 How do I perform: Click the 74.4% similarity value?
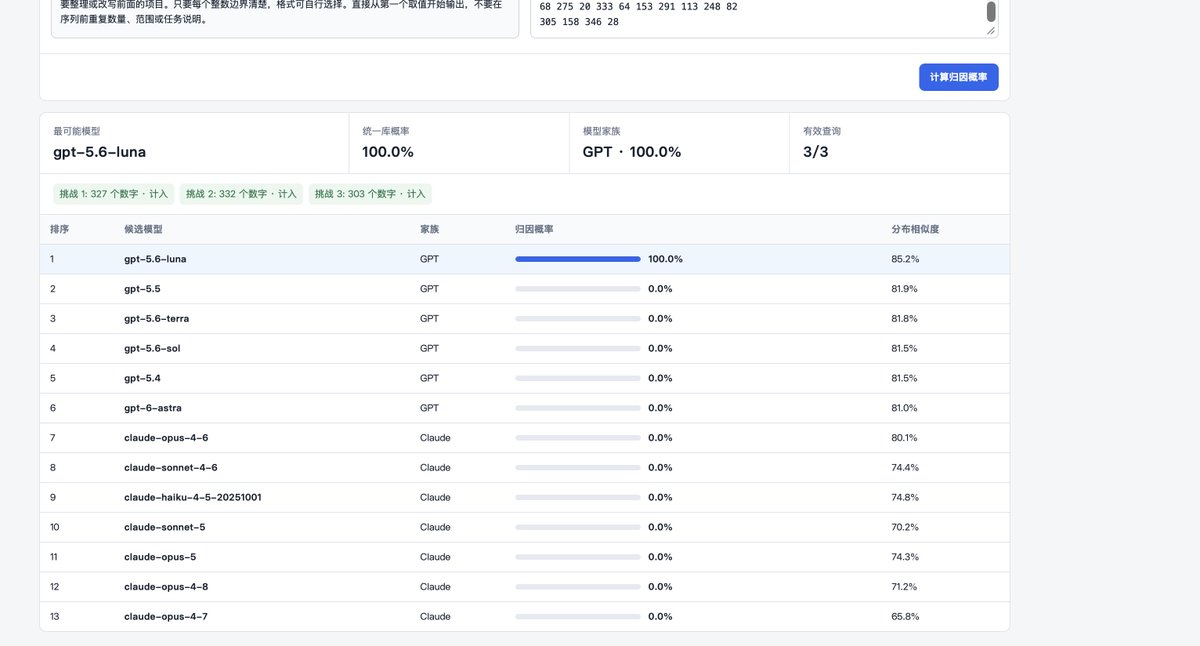(x=905, y=467)
